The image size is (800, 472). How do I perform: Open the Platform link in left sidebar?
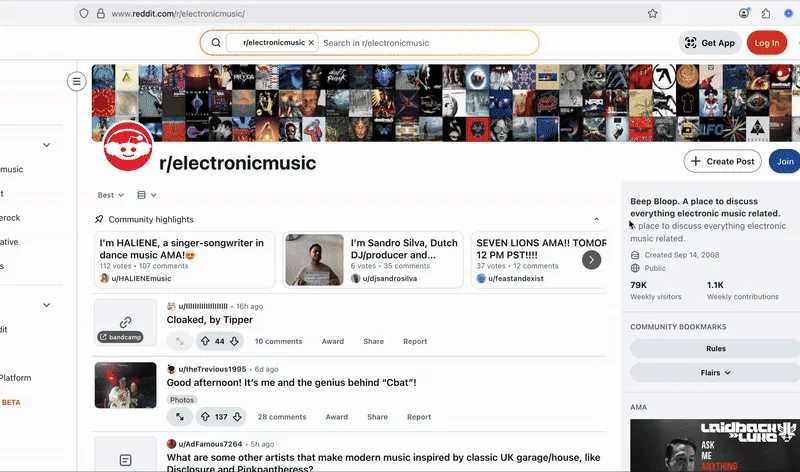click(x=15, y=378)
